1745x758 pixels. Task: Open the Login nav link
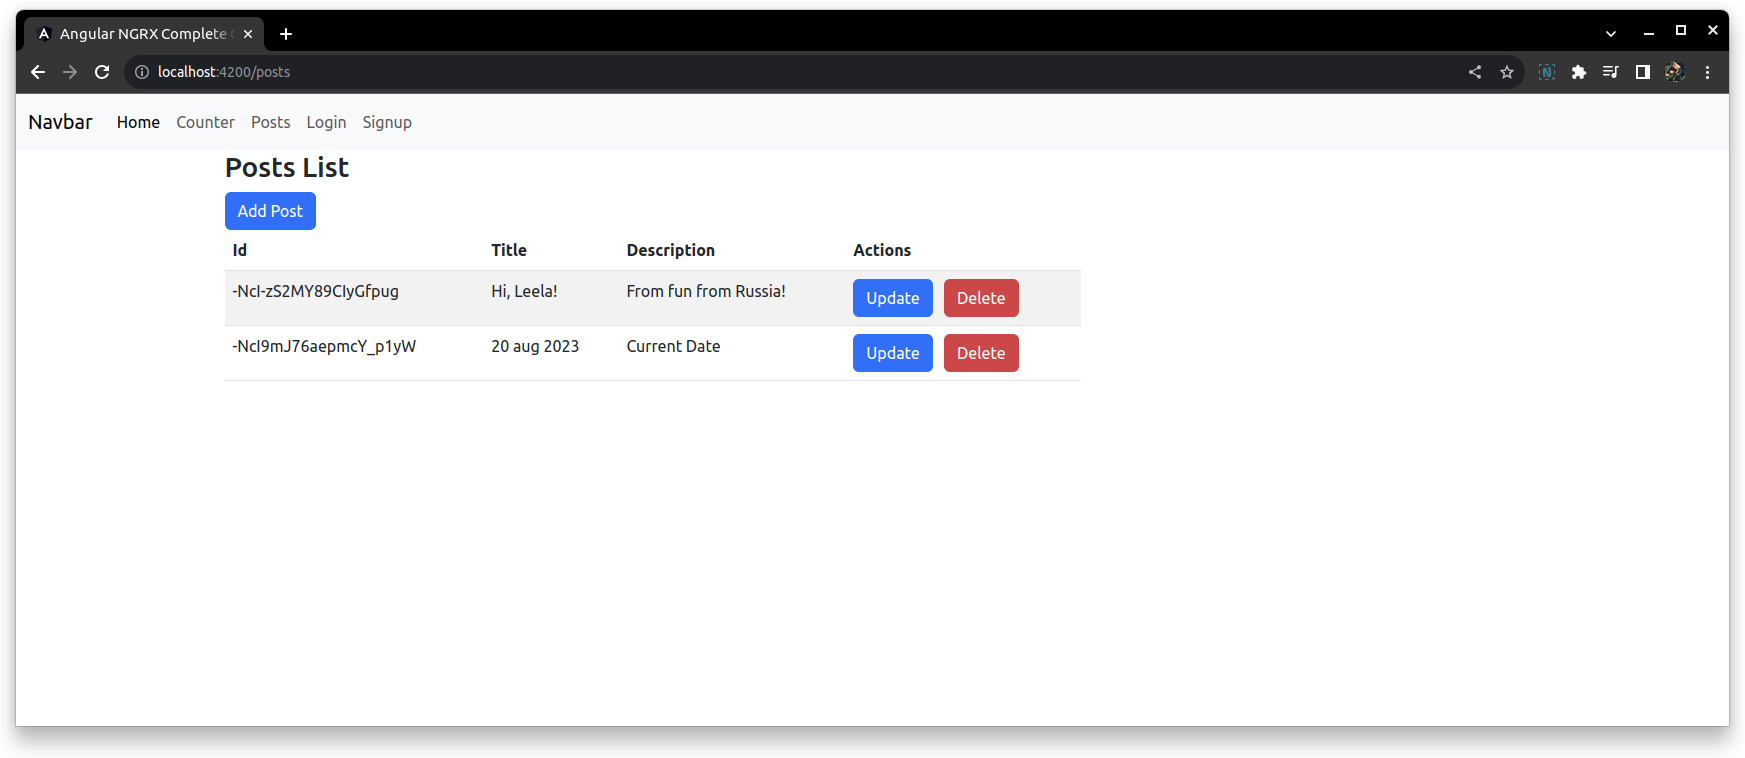coord(326,122)
